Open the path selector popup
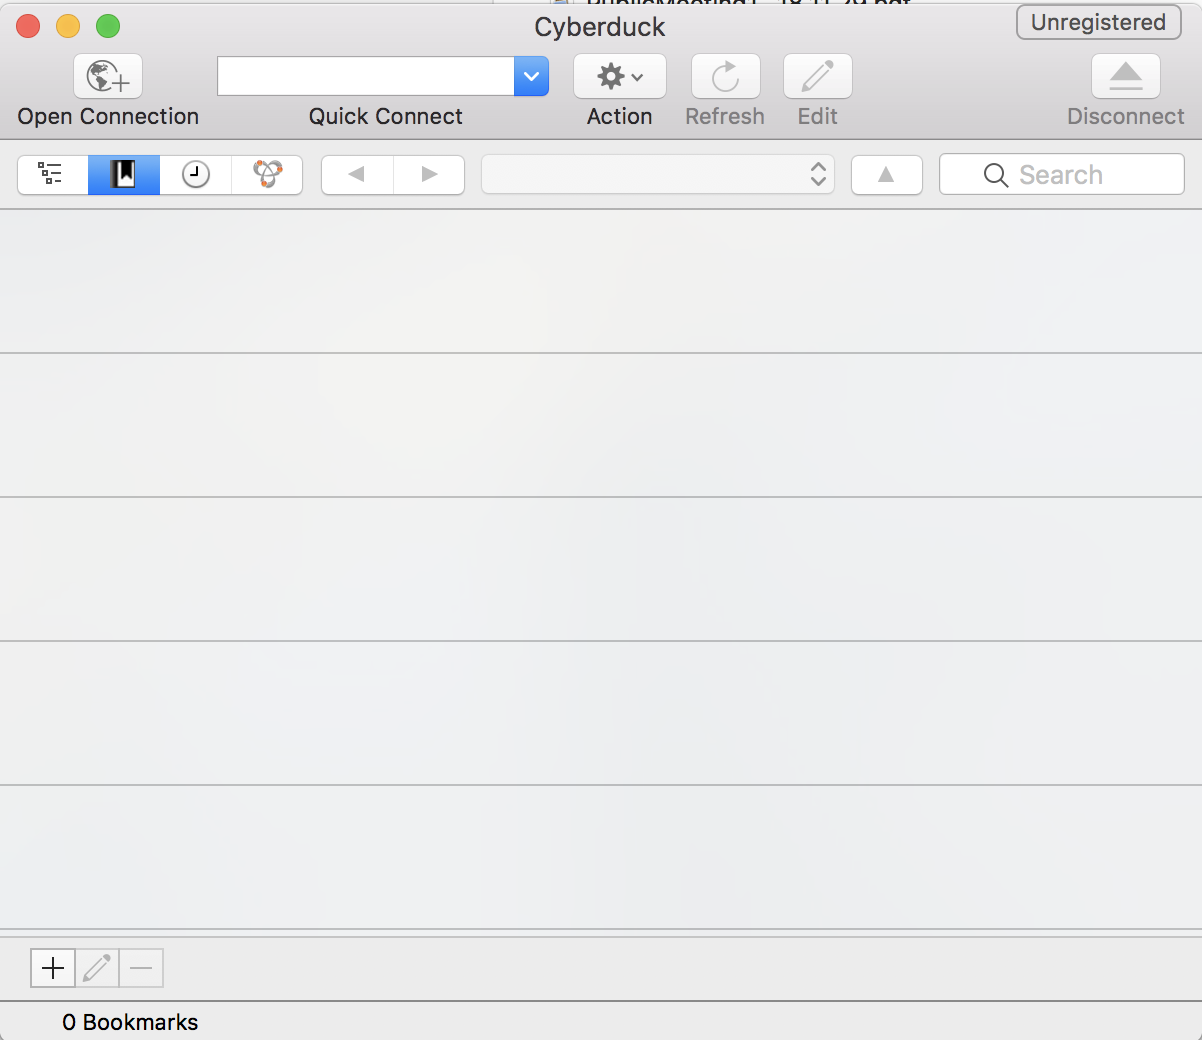The height and width of the screenshot is (1040, 1202). [657, 175]
